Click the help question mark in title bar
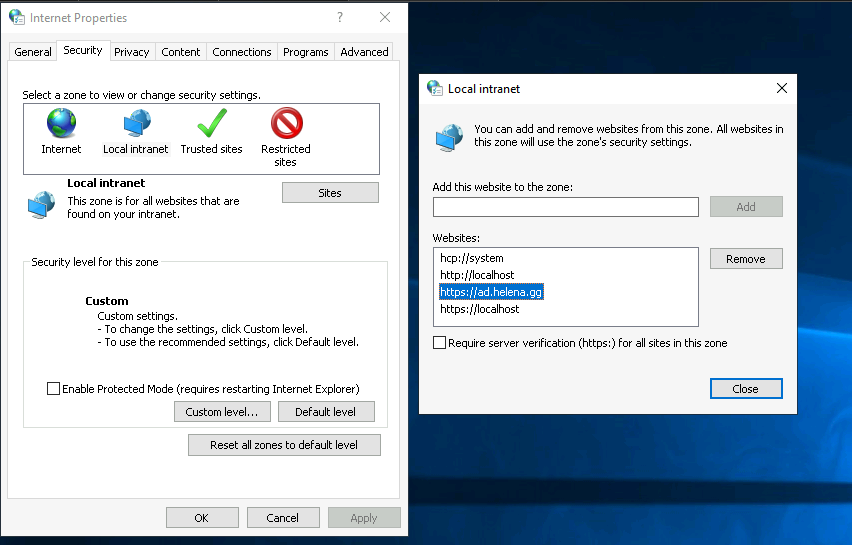The image size is (852, 545). [340, 17]
